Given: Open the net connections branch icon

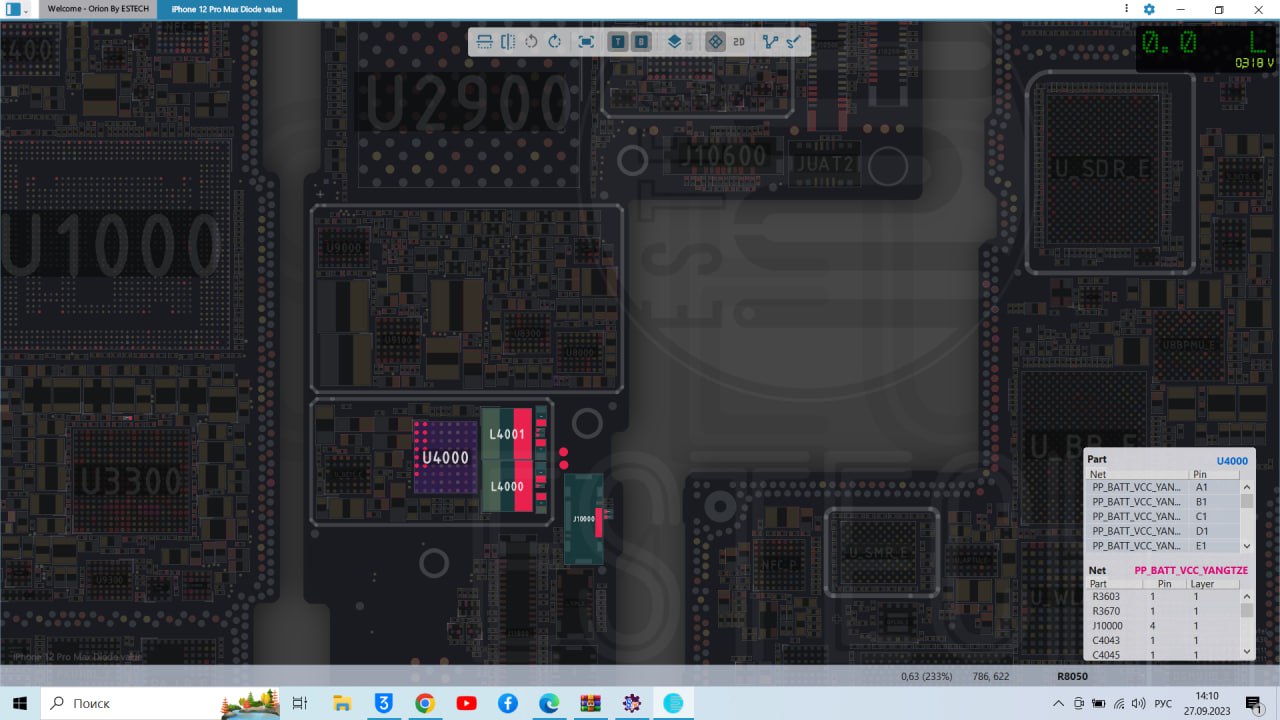Looking at the screenshot, I should (770, 42).
